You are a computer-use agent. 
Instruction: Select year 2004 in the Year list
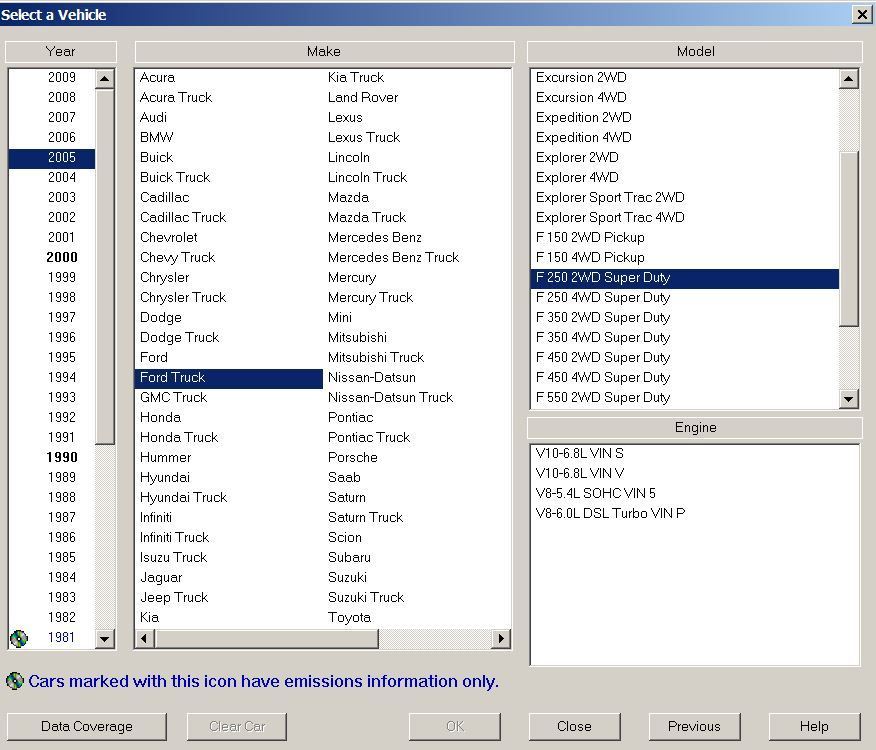[x=62, y=177]
